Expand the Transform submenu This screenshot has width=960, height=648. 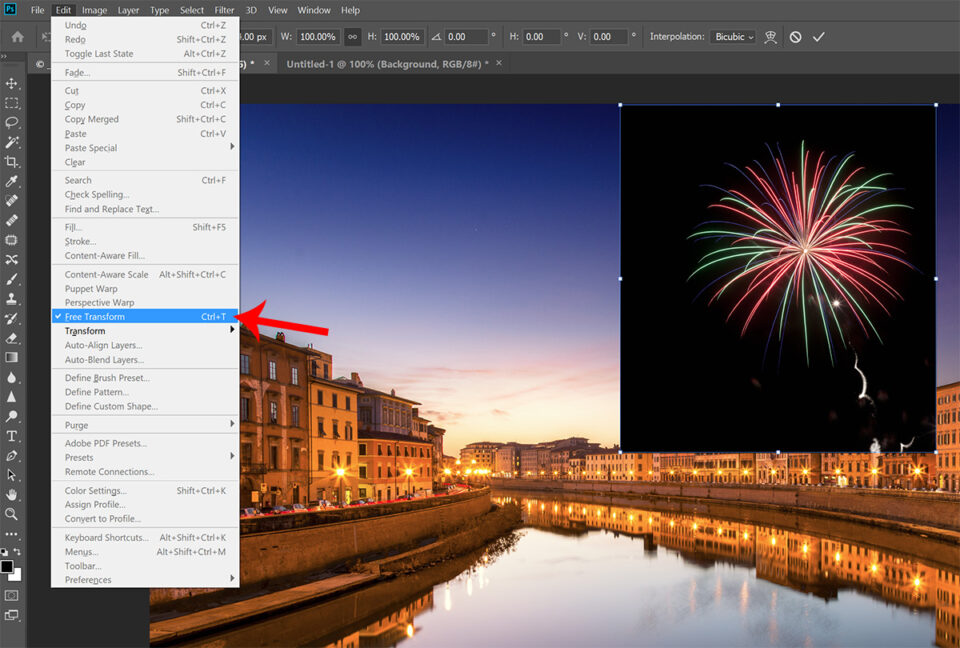coord(83,330)
